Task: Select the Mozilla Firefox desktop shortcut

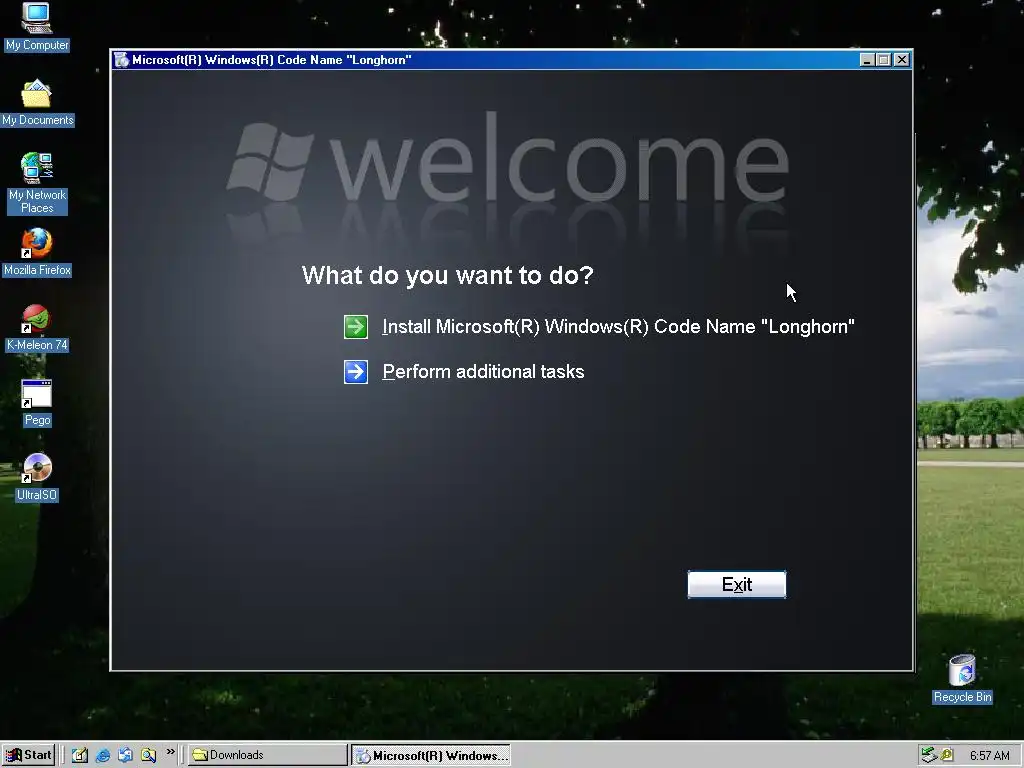Action: tap(37, 252)
